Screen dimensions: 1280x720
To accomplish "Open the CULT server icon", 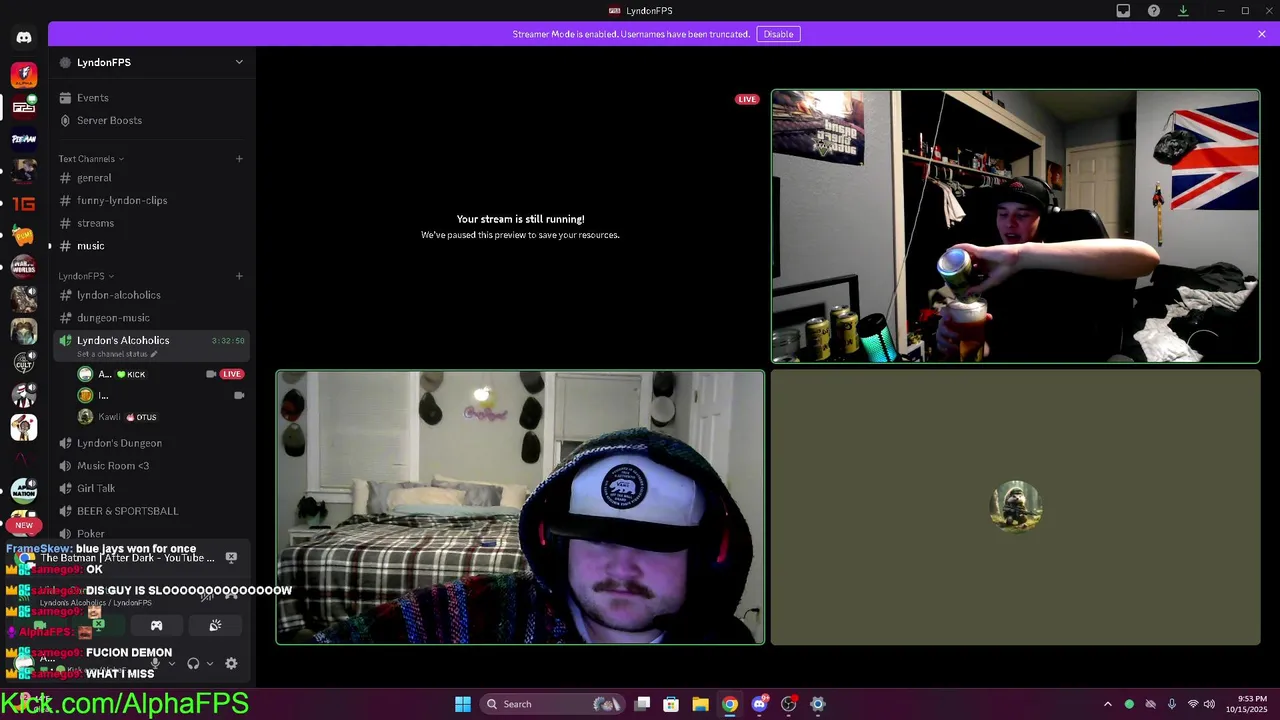I will [24, 363].
